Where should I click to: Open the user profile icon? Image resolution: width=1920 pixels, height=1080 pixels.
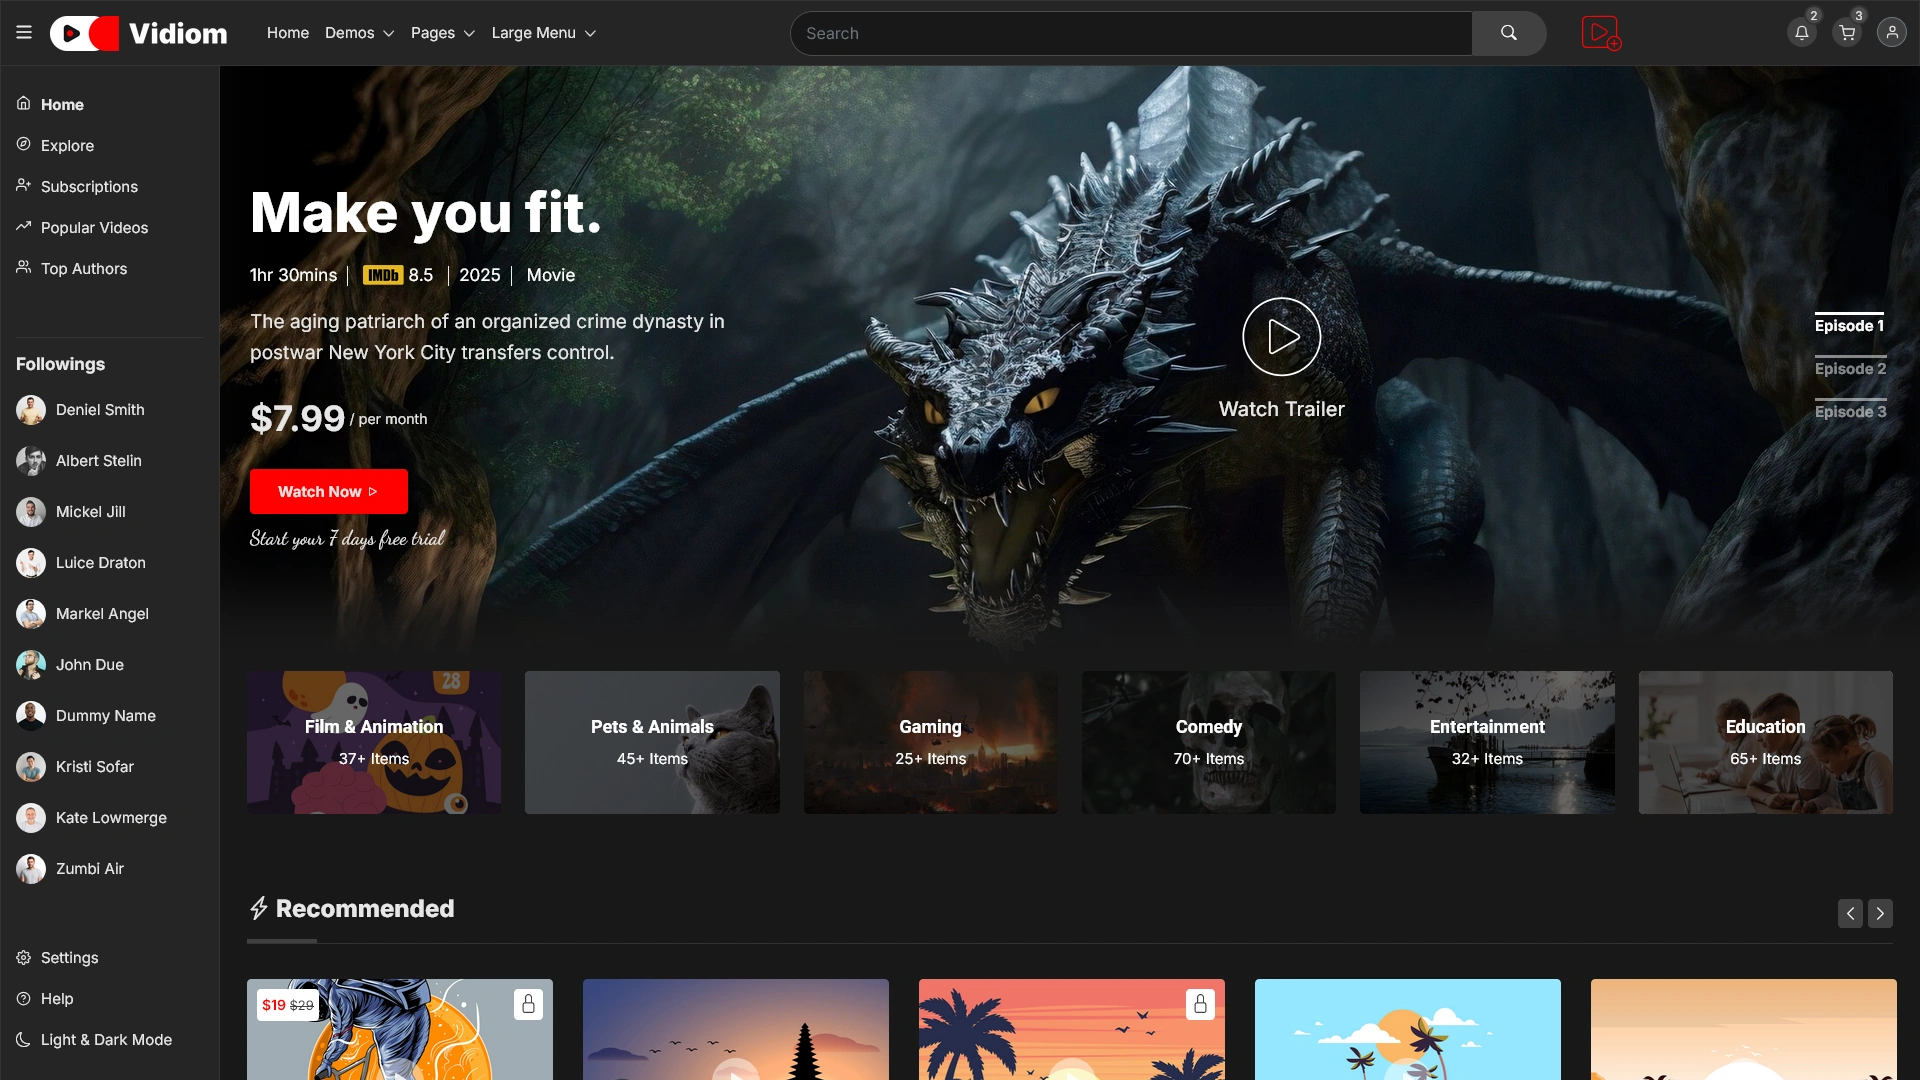point(1891,33)
